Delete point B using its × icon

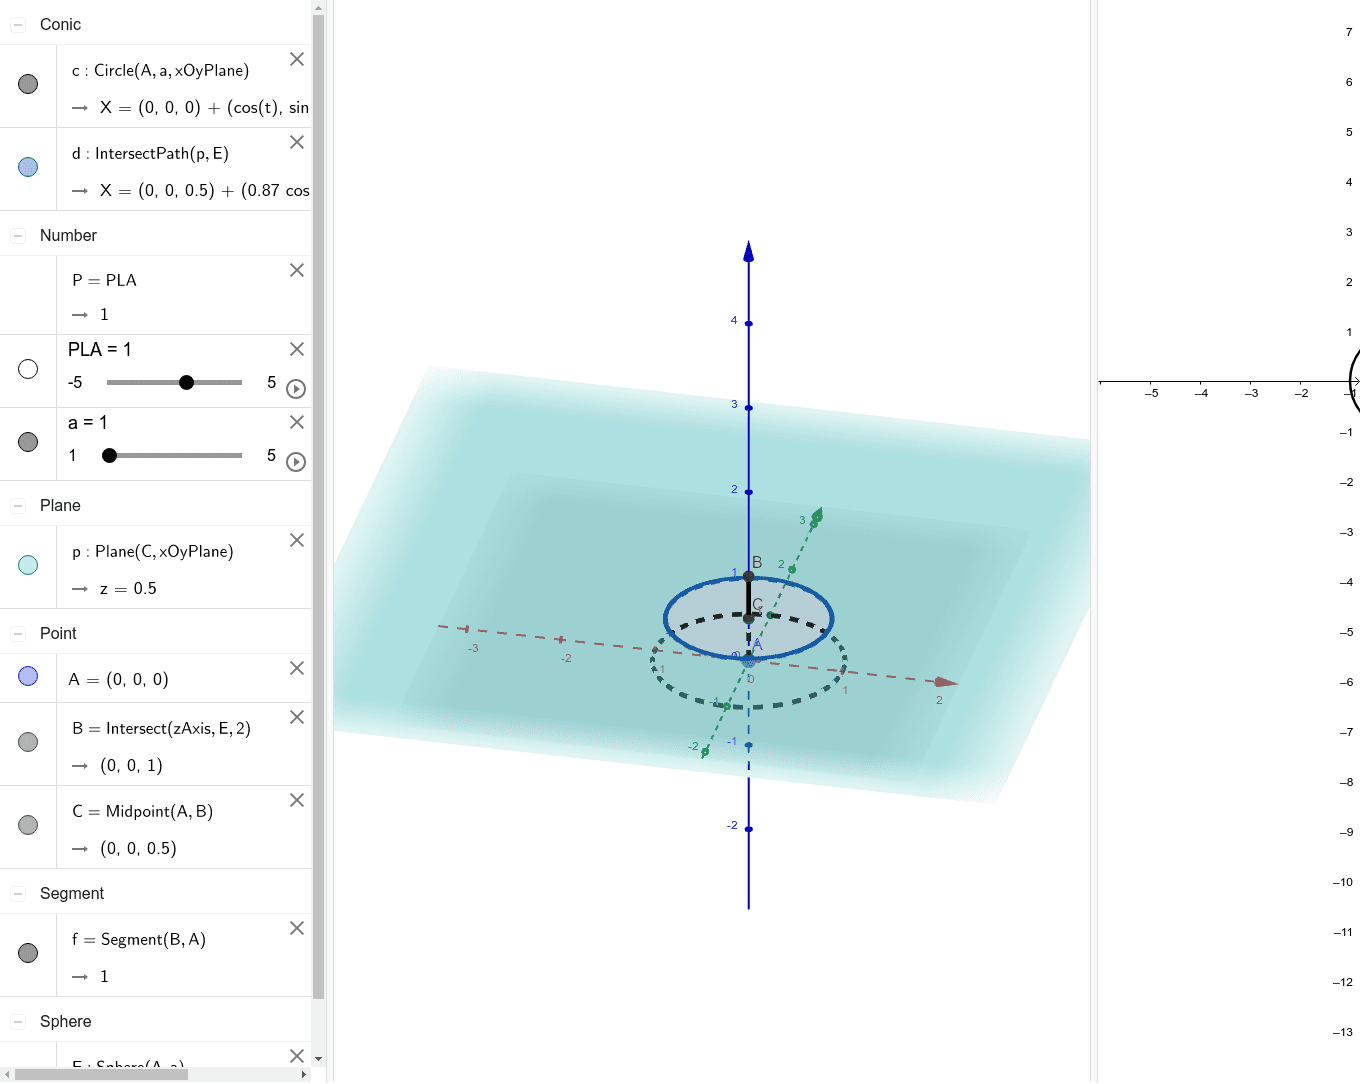[296, 717]
